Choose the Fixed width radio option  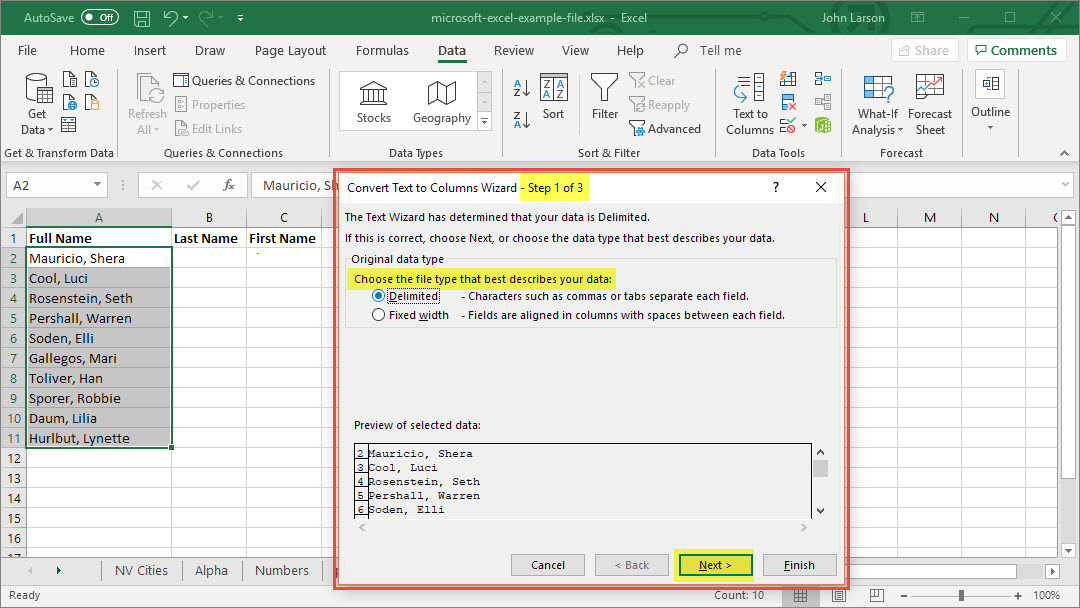[x=378, y=315]
